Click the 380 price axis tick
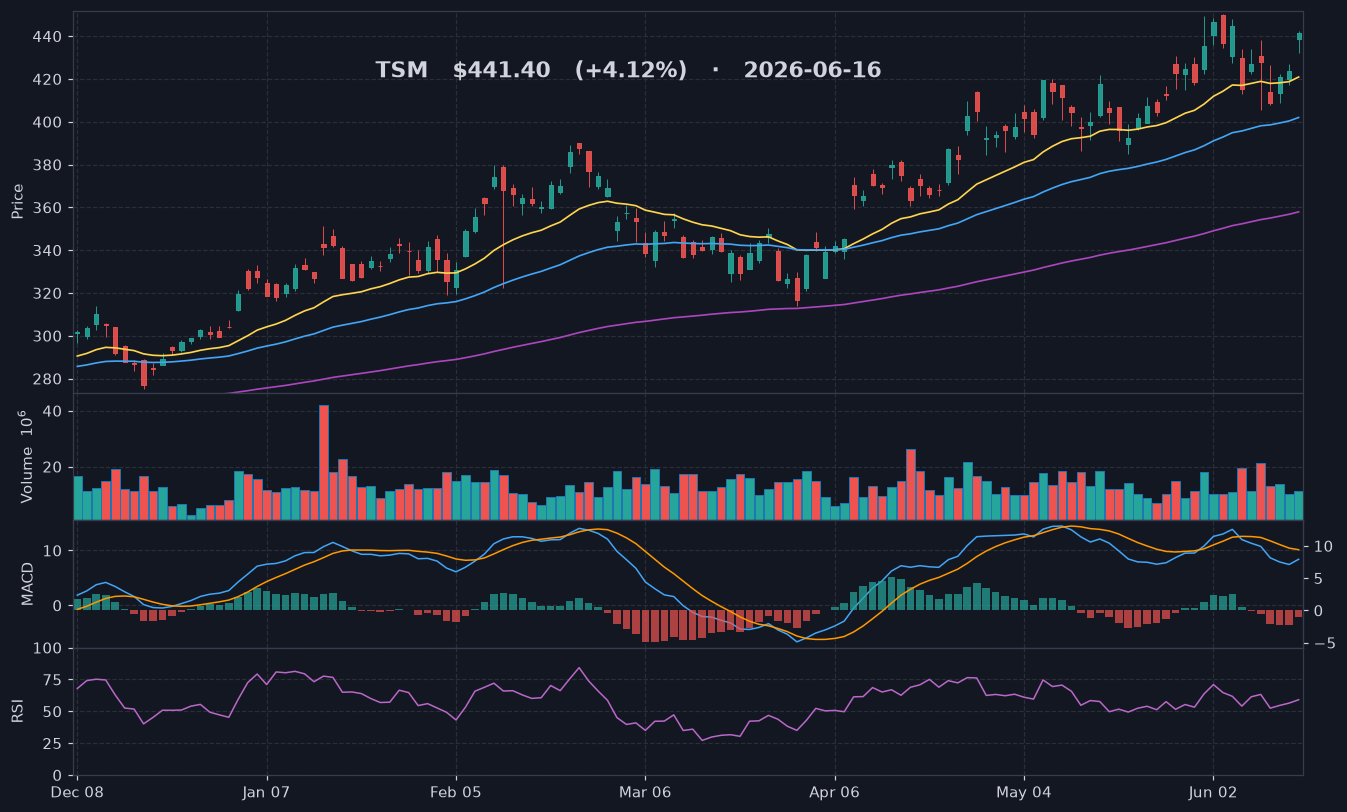1347x812 pixels. [x=50, y=165]
